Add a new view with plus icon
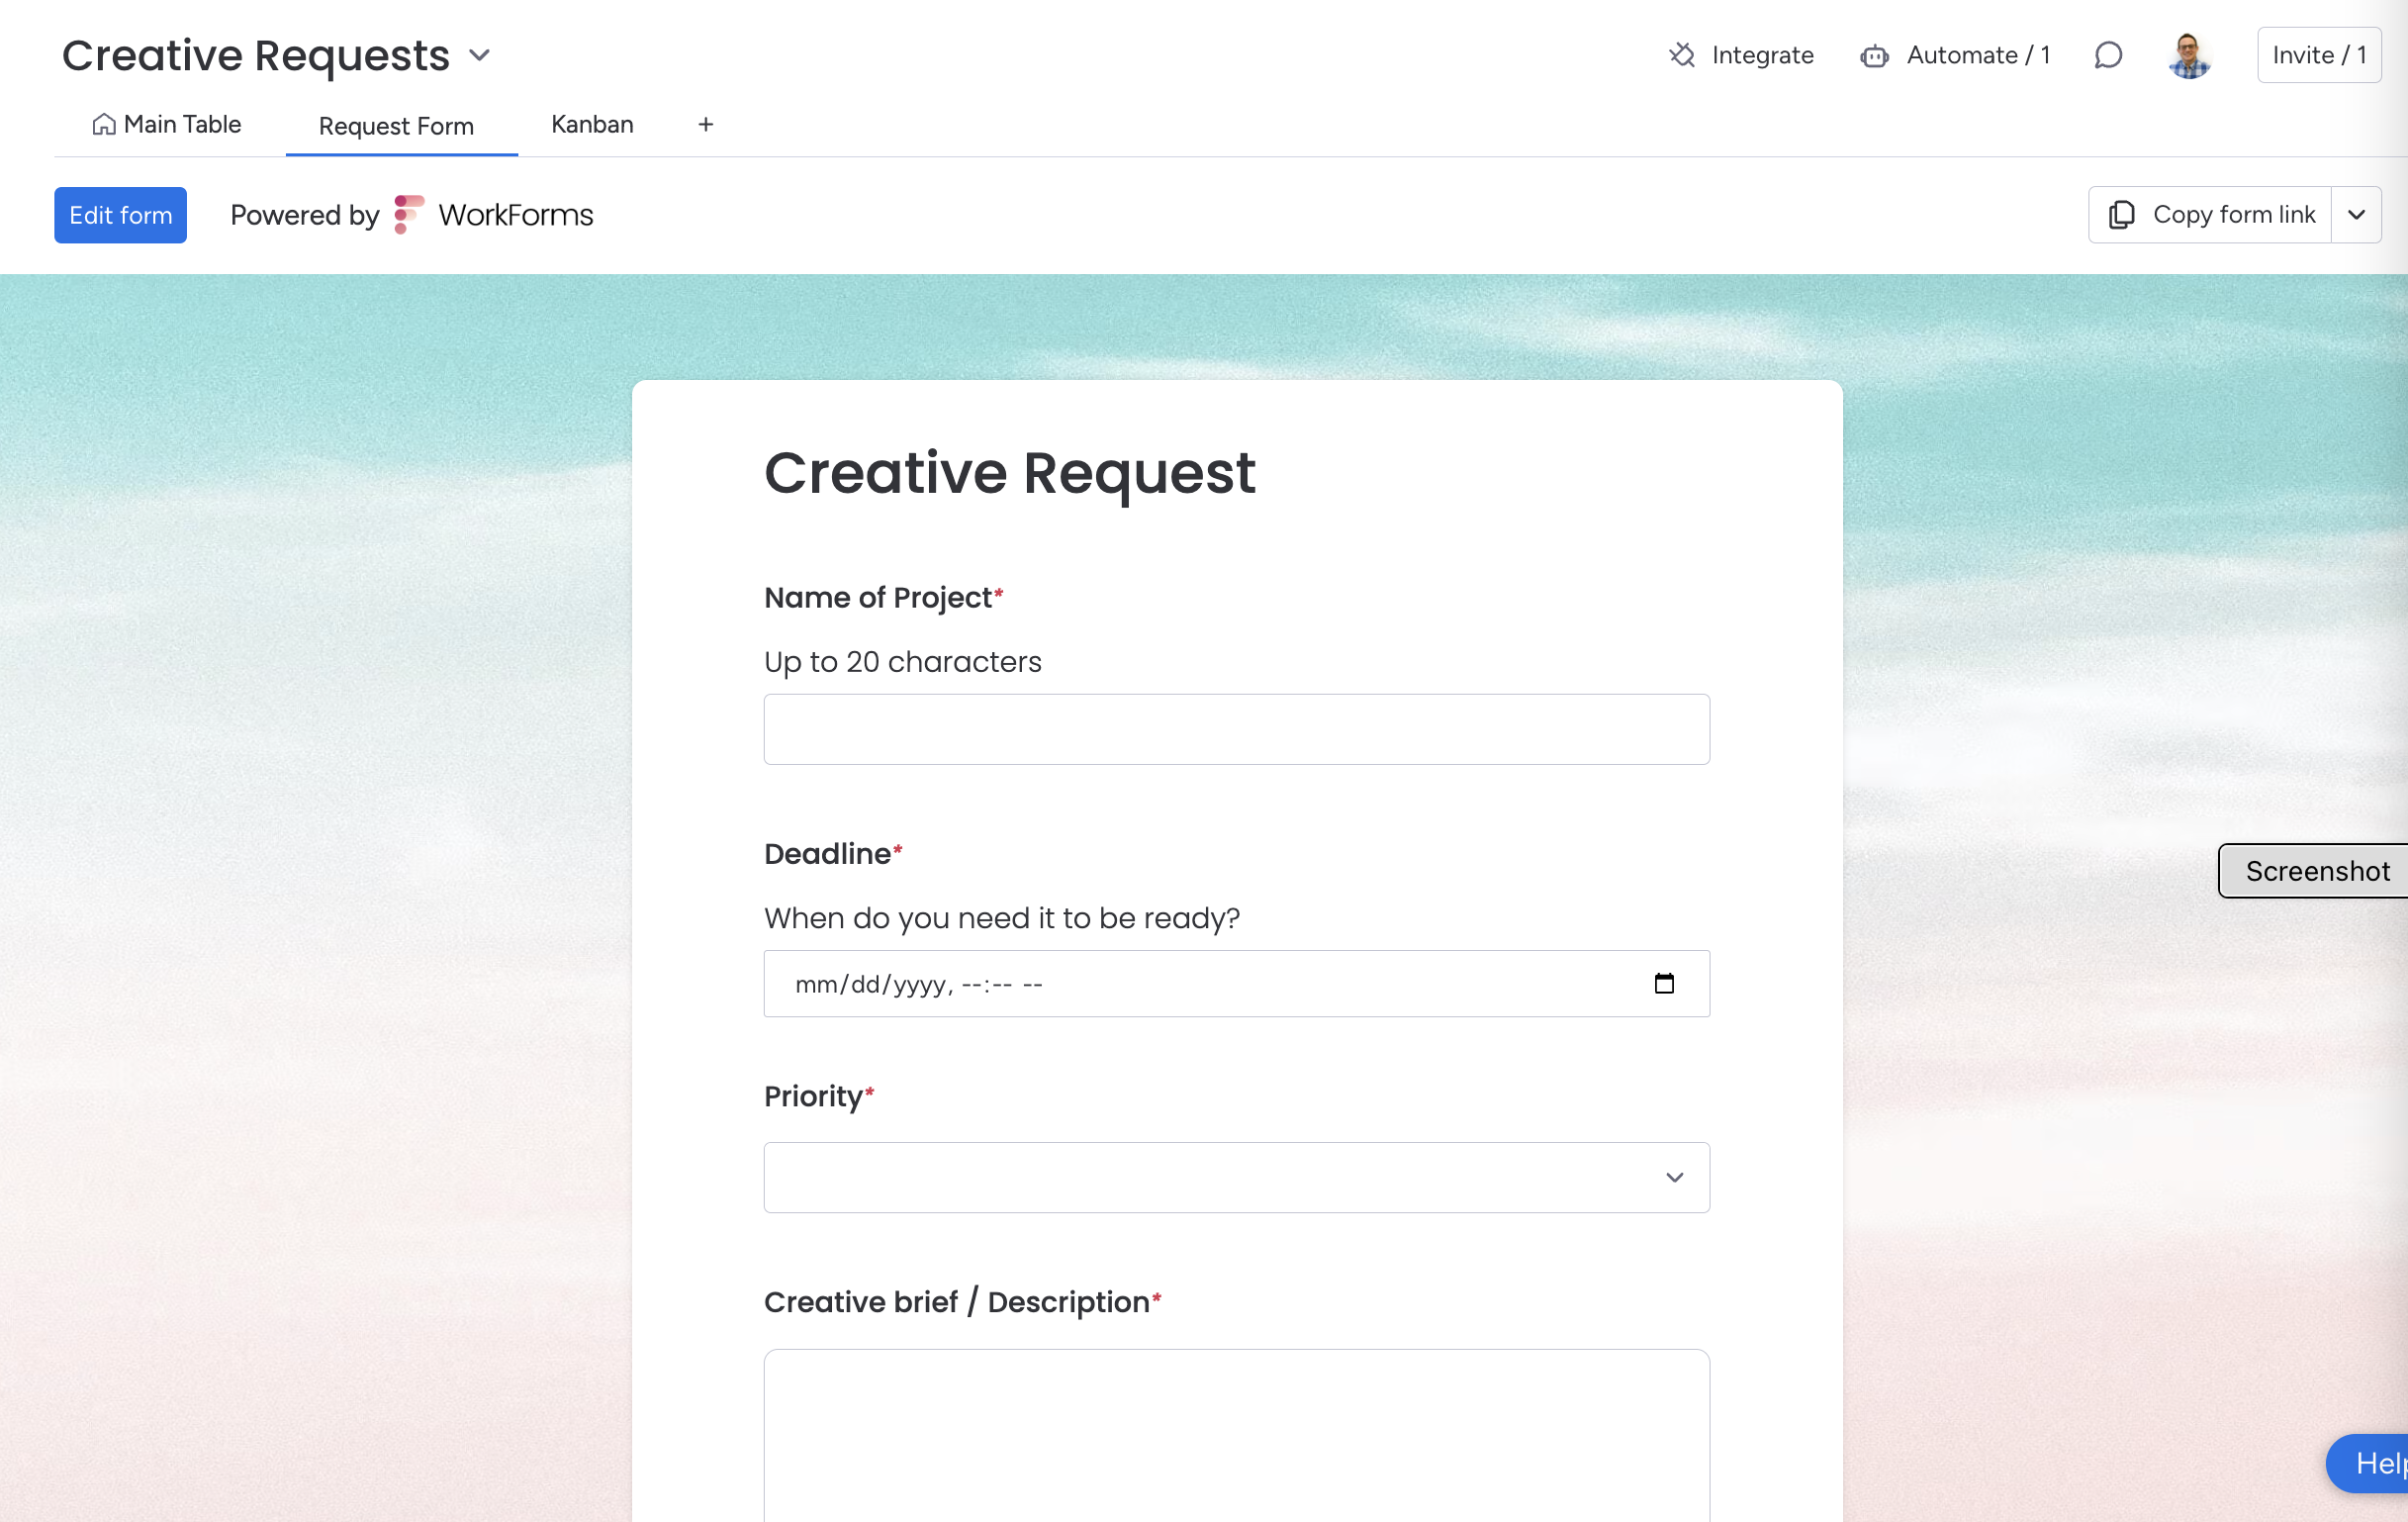This screenshot has width=2408, height=1522. 705,125
